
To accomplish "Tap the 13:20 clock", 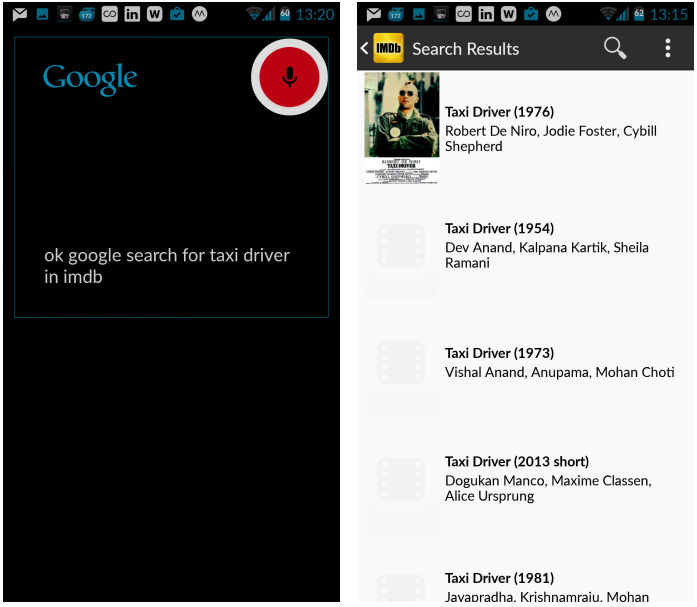I will (x=315, y=15).
